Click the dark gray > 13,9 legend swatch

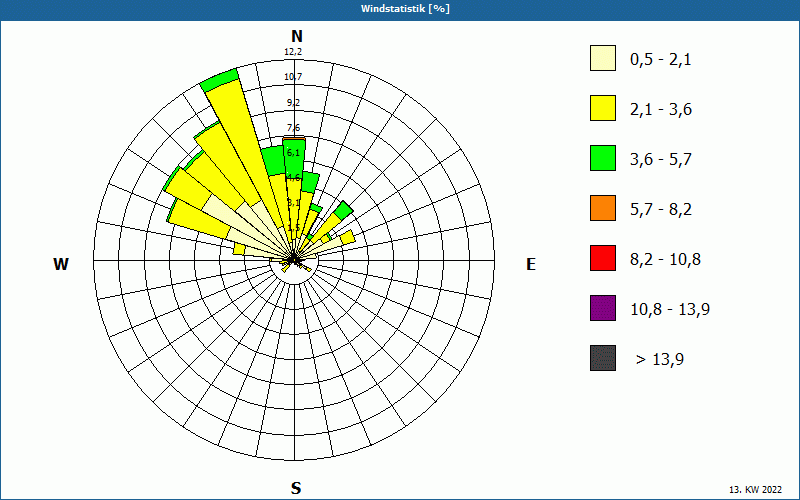pyautogui.click(x=603, y=358)
